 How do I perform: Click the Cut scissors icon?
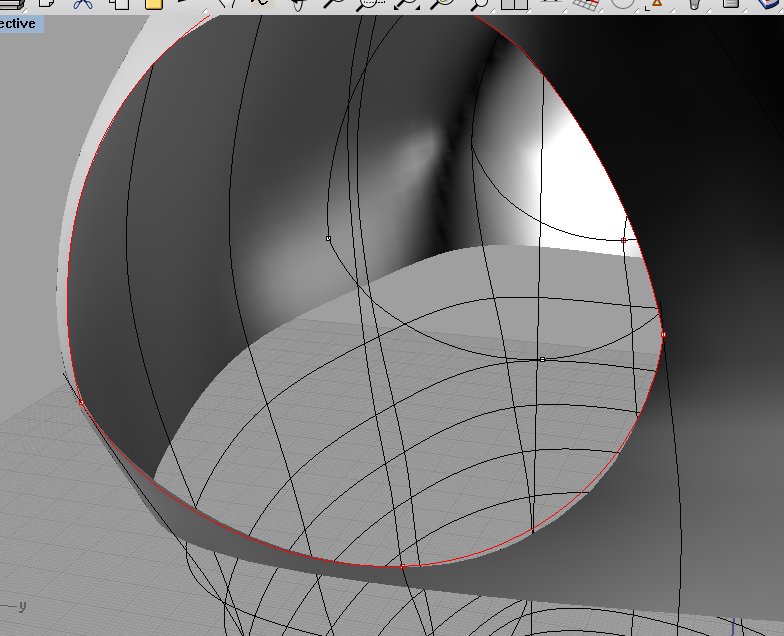click(x=84, y=4)
